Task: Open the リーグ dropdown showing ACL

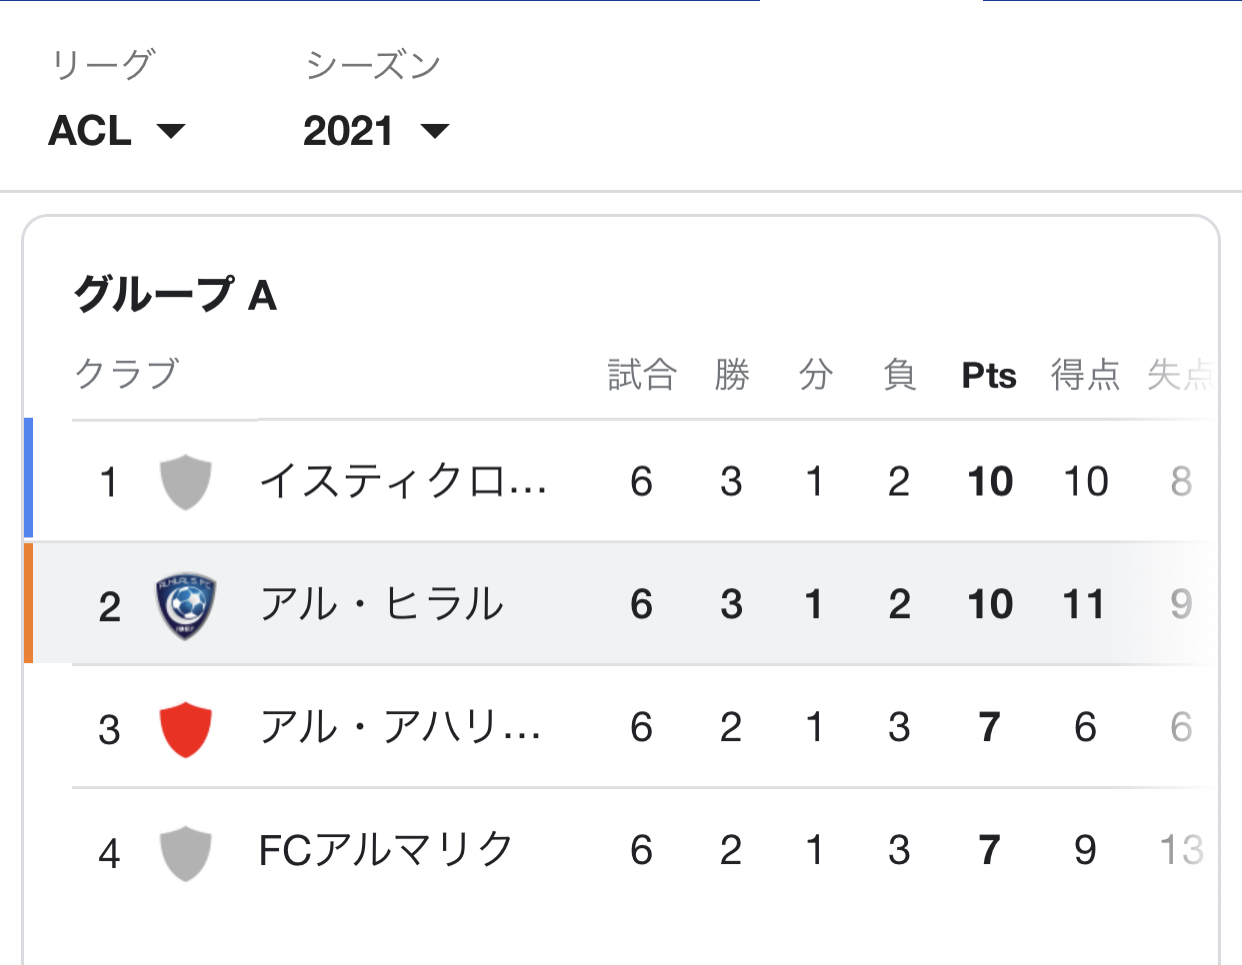Action: (x=115, y=131)
